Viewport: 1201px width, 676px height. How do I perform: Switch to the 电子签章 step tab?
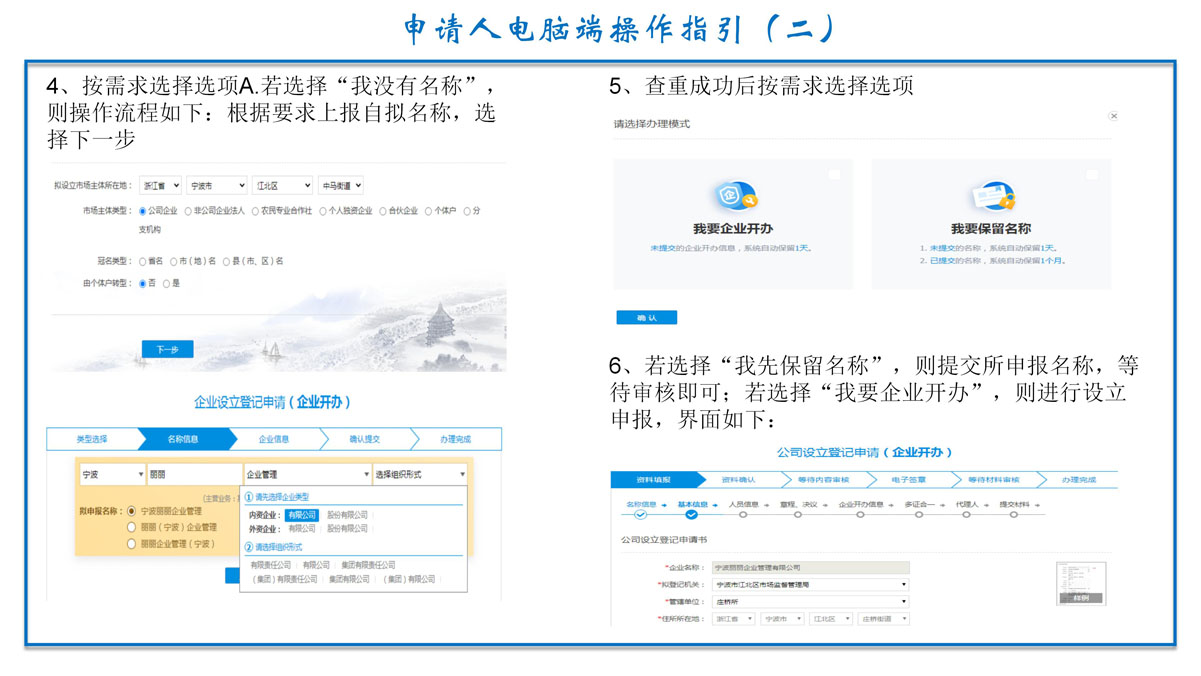pos(908,480)
